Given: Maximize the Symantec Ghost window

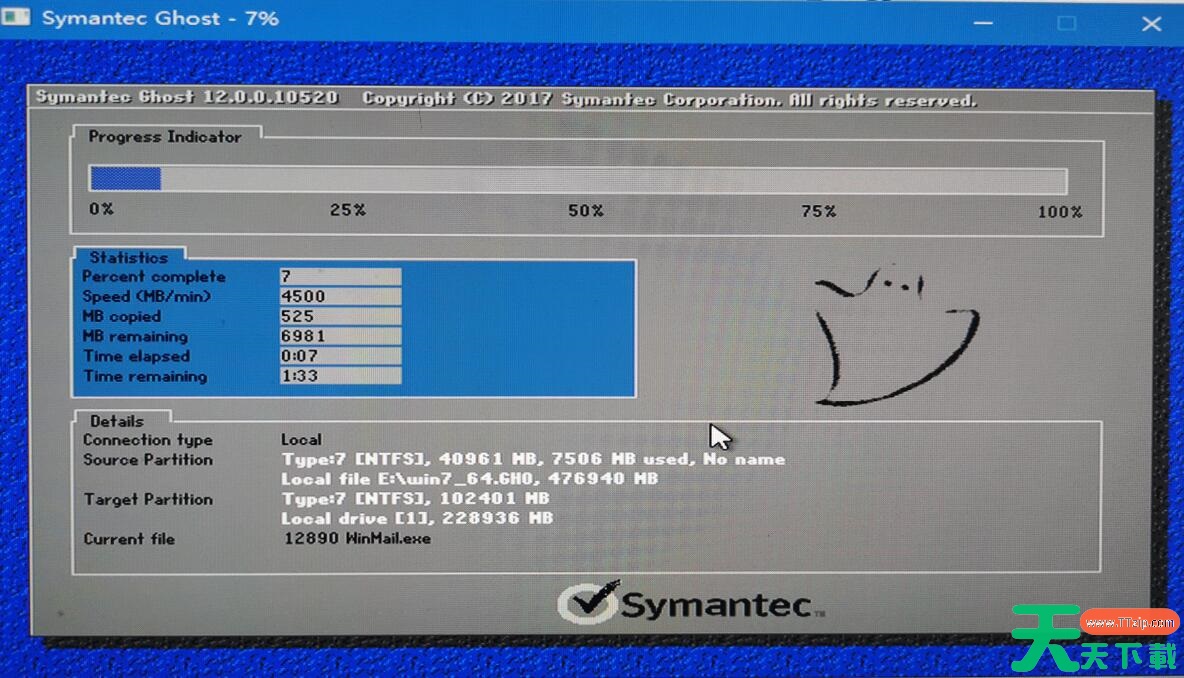Looking at the screenshot, I should pyautogui.click(x=1066, y=23).
